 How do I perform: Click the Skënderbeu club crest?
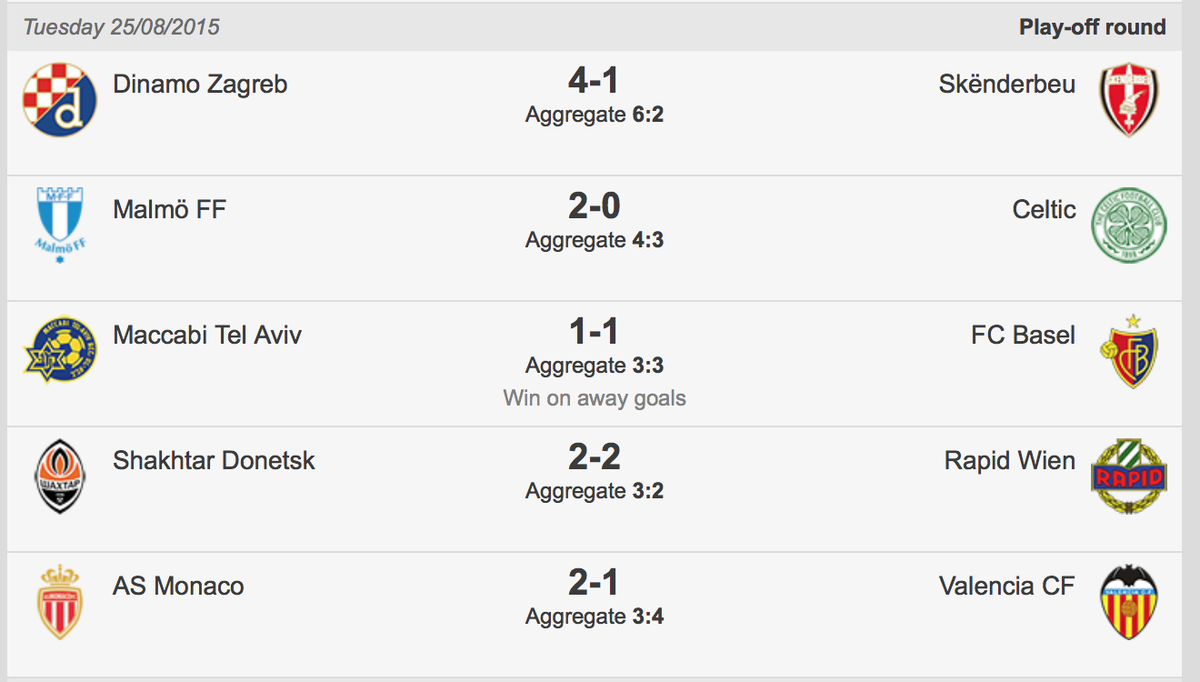pyautogui.click(x=1129, y=100)
